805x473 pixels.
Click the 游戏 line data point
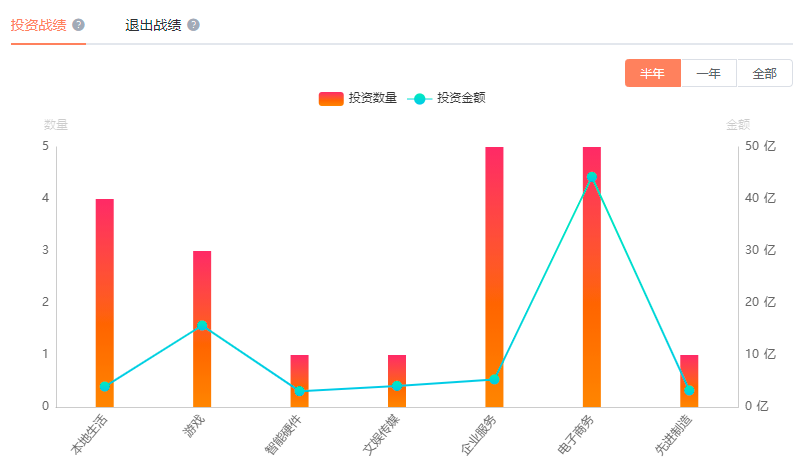point(202,325)
